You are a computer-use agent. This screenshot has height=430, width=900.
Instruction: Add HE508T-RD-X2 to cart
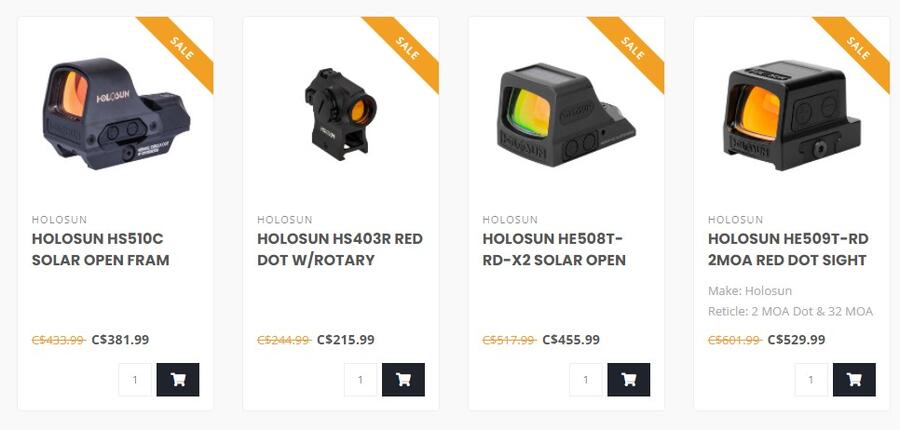(x=629, y=379)
